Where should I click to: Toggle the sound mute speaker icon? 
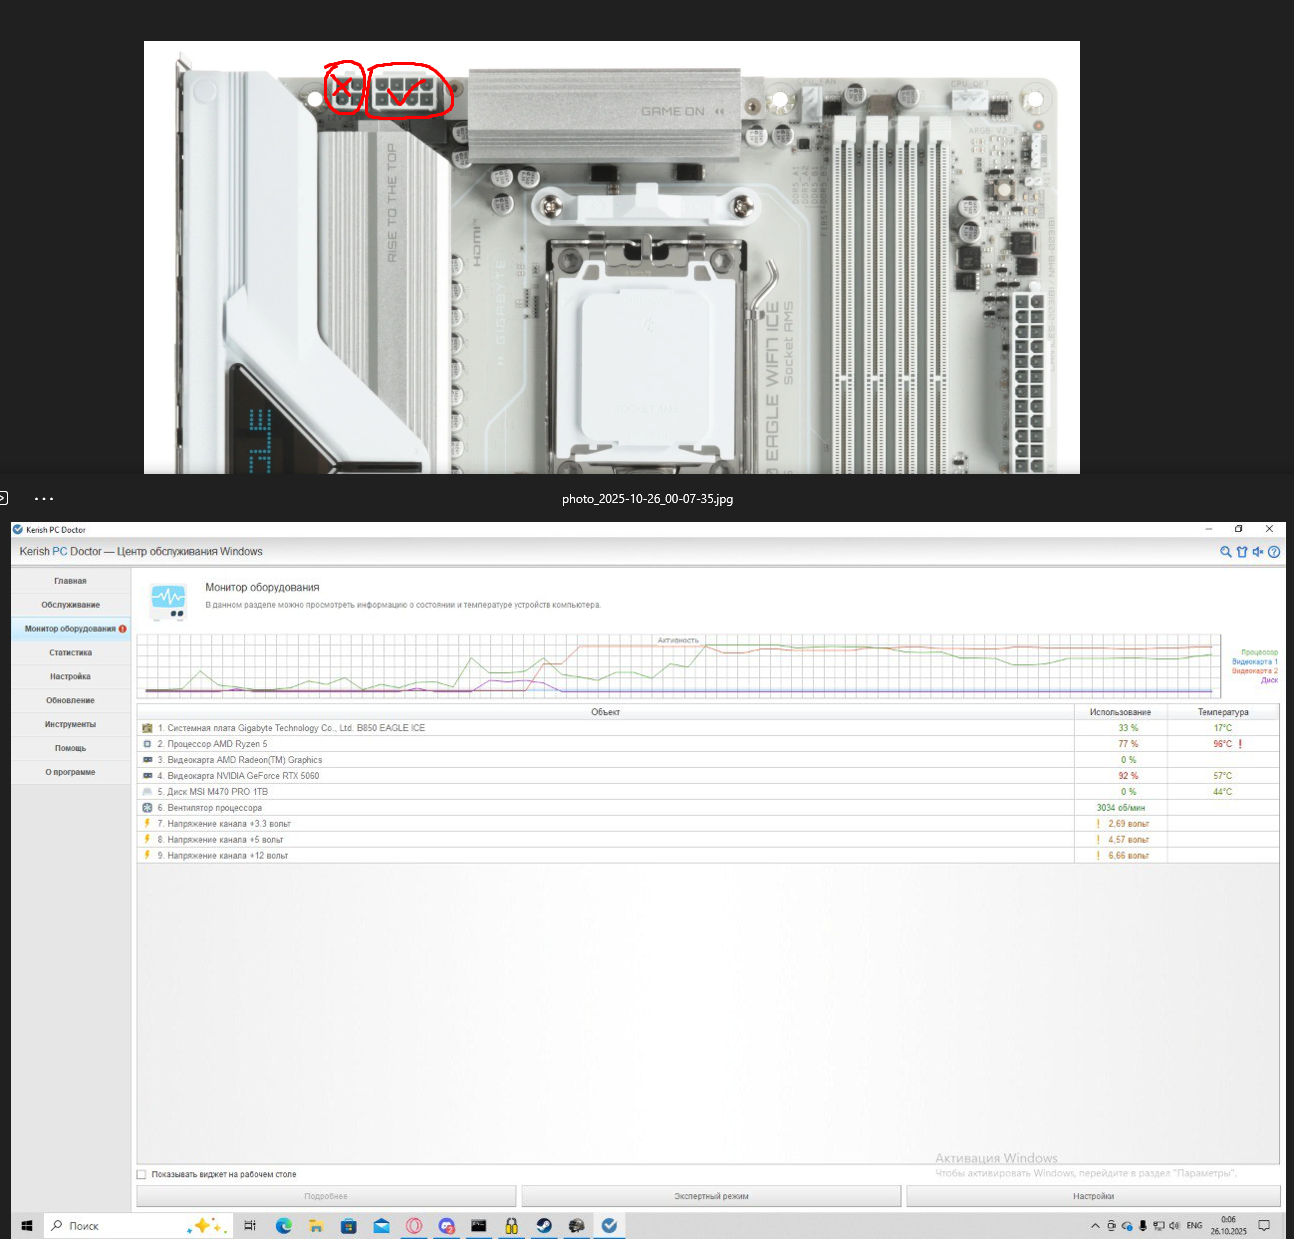tap(1257, 552)
